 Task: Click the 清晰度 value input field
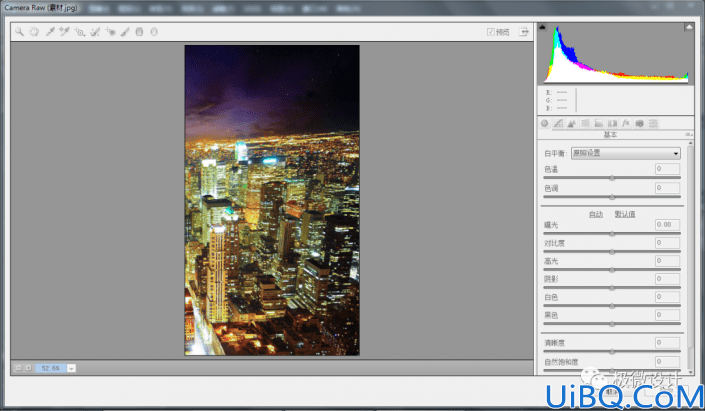667,343
